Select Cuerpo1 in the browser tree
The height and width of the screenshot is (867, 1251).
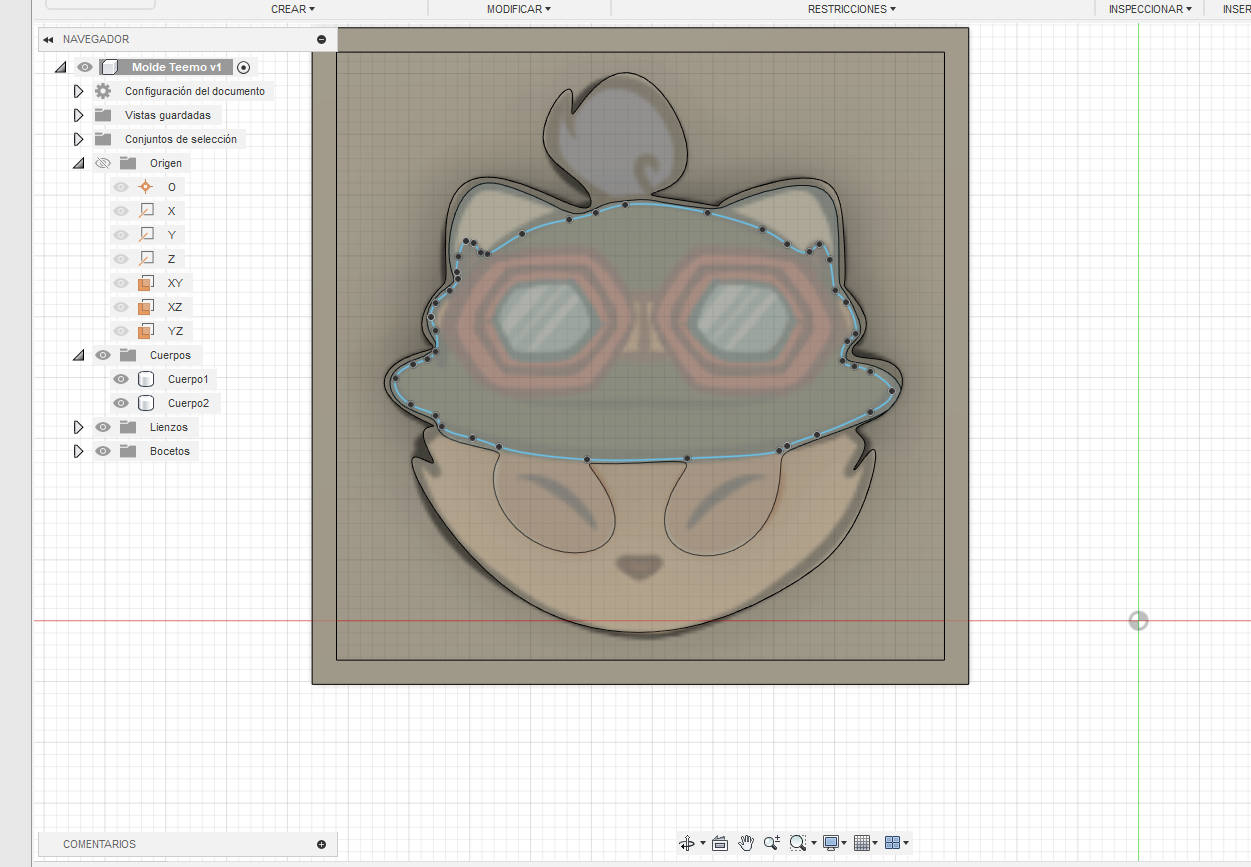pyautogui.click(x=188, y=379)
